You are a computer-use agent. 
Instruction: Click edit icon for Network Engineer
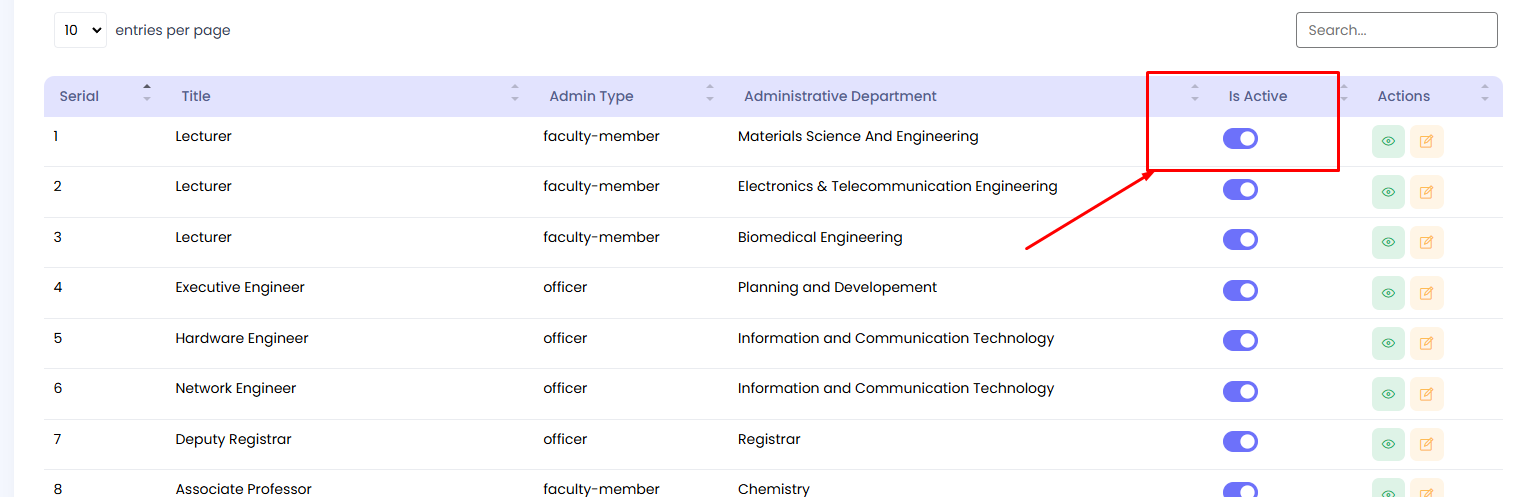click(1426, 394)
